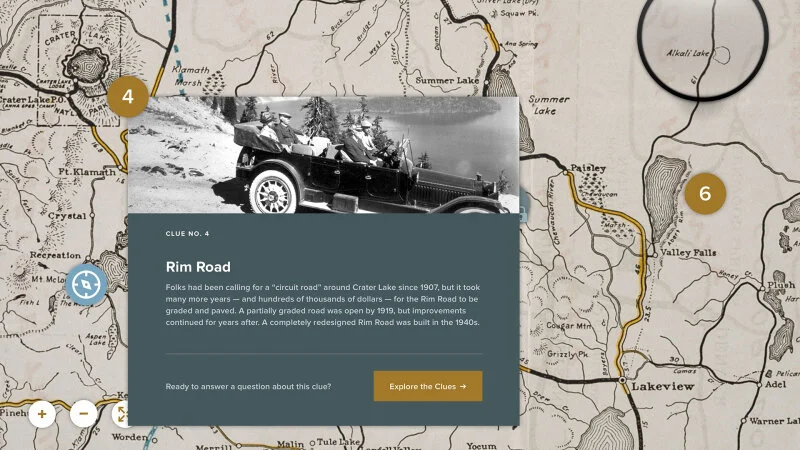
Task: Click the Worden label on the map
Action: 130,437
